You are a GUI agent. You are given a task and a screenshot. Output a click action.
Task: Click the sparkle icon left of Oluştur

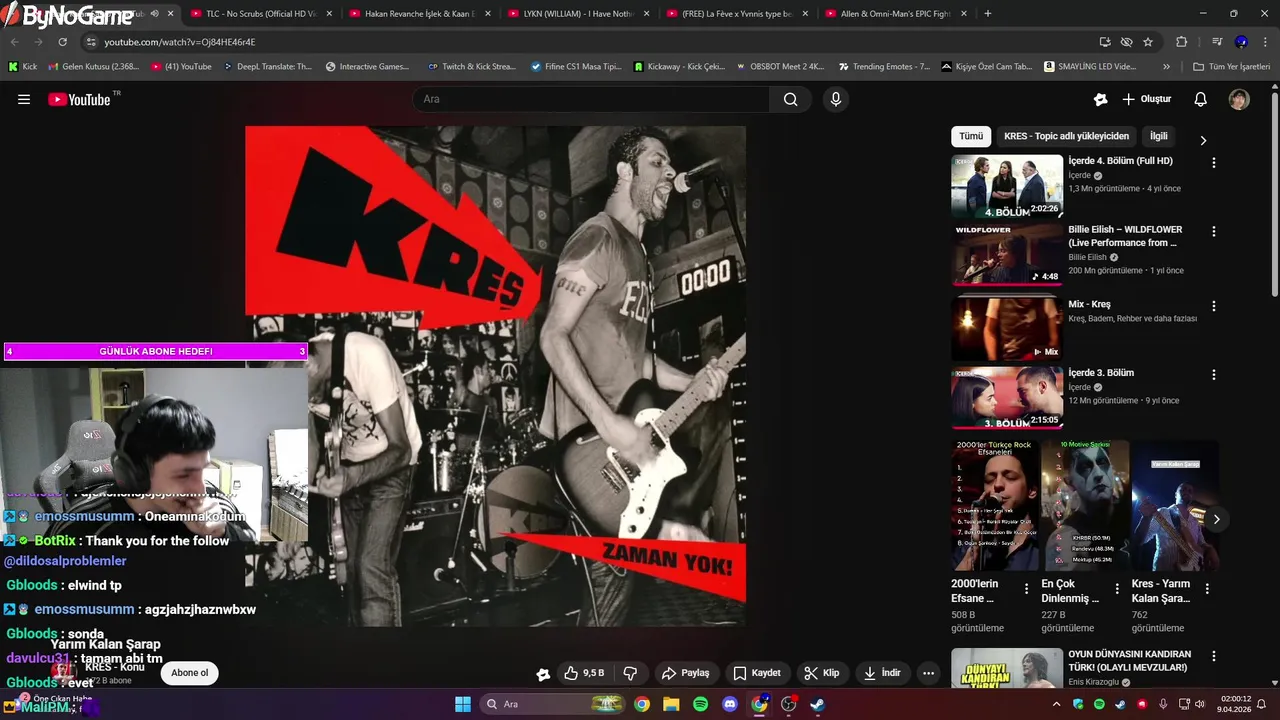[1101, 99]
